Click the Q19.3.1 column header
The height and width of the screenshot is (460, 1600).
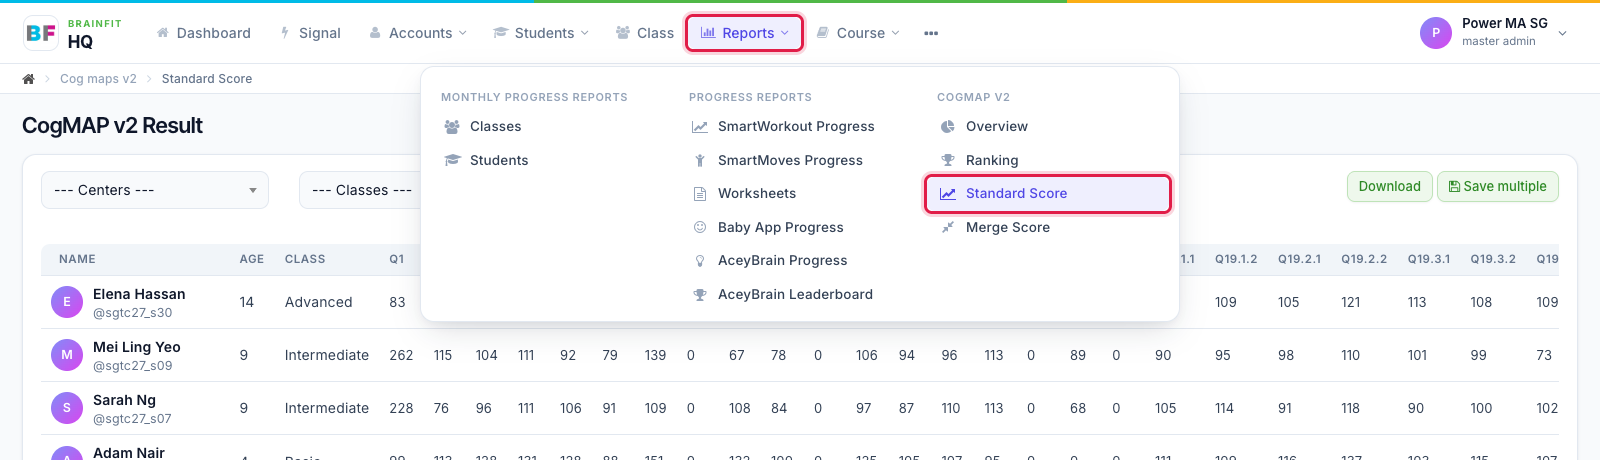(1429, 259)
